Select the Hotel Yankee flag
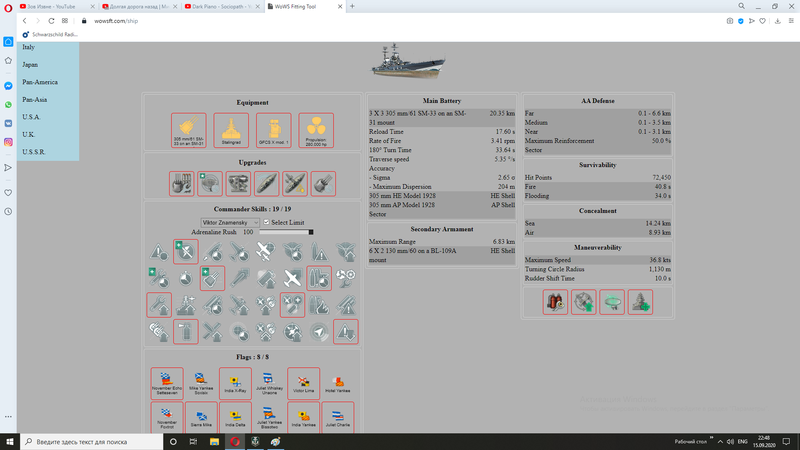 338,382
